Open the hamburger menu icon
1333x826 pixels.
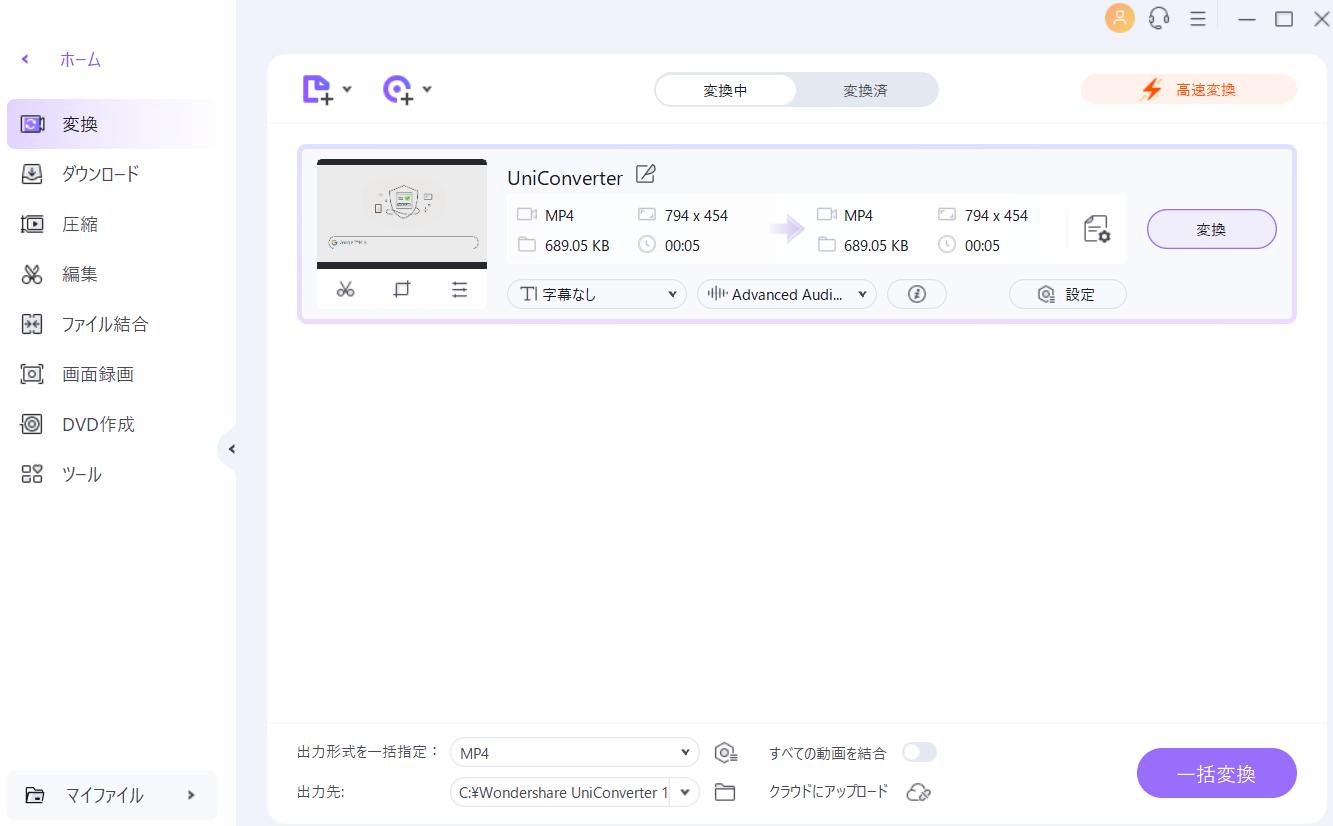pyautogui.click(x=1197, y=18)
